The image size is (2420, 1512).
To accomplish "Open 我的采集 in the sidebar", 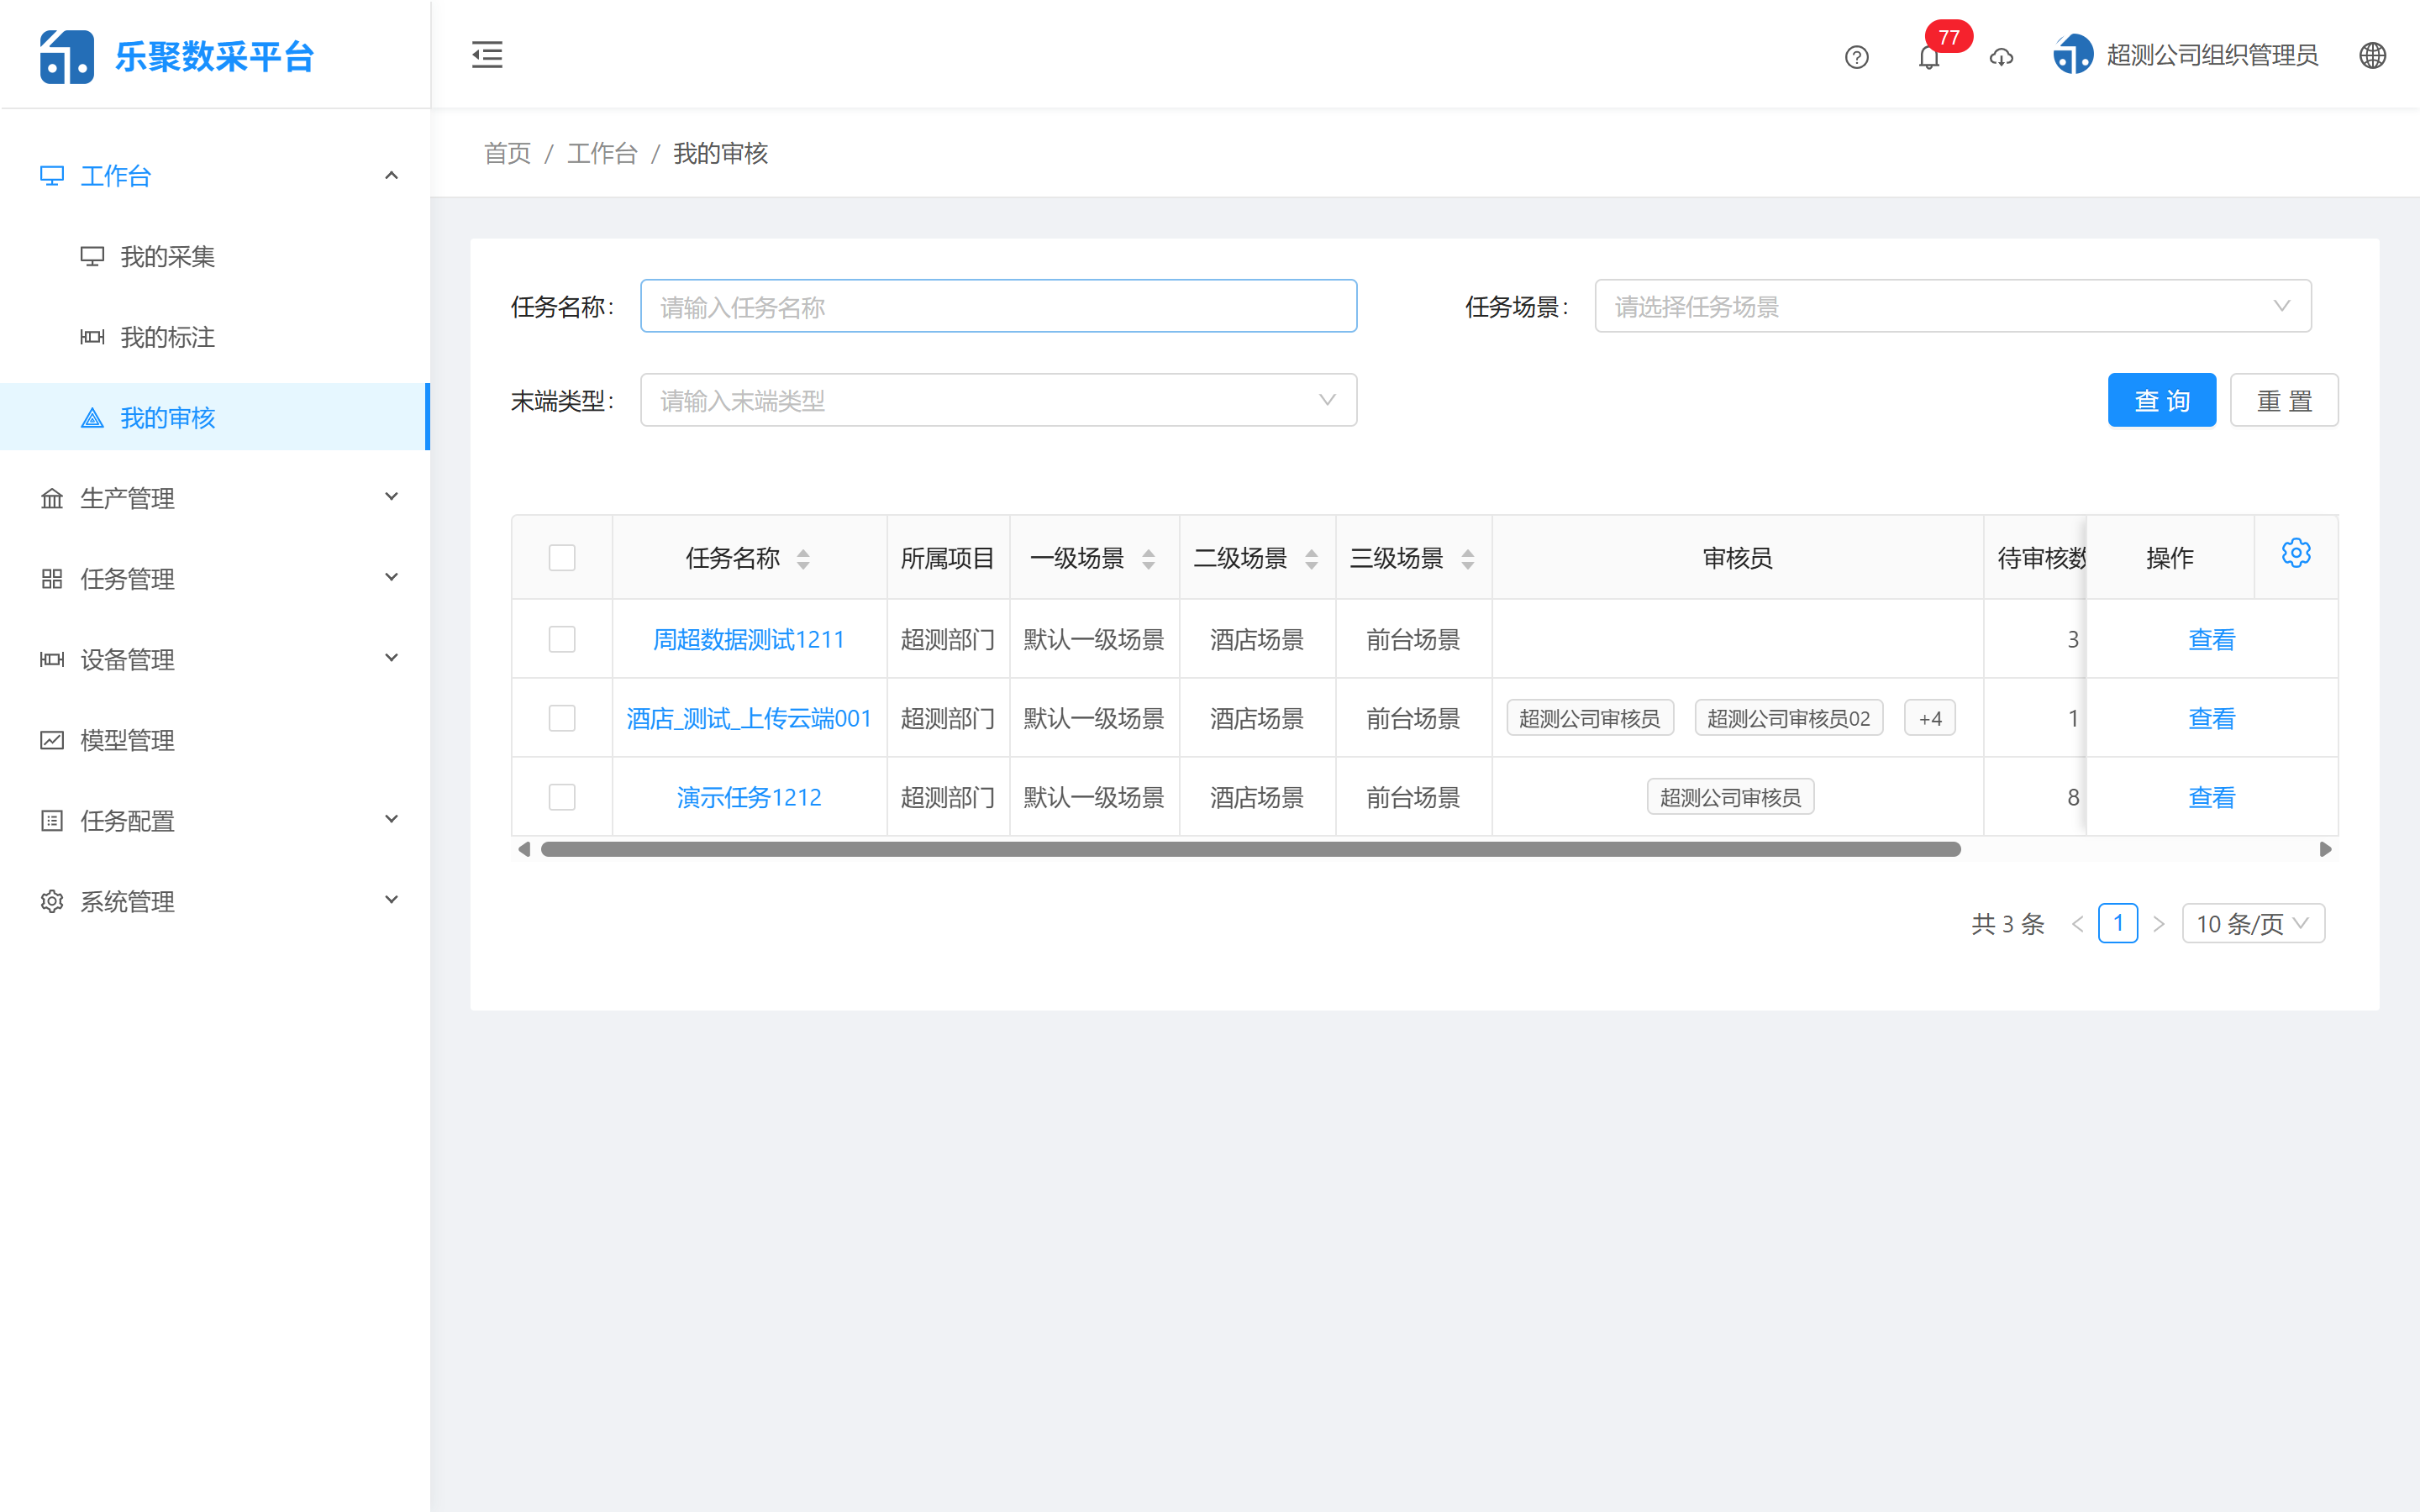I will 167,256.
